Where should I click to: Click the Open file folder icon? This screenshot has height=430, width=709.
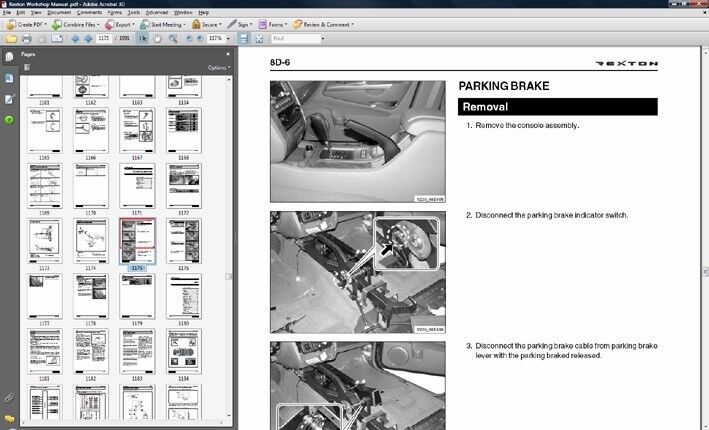[10, 39]
